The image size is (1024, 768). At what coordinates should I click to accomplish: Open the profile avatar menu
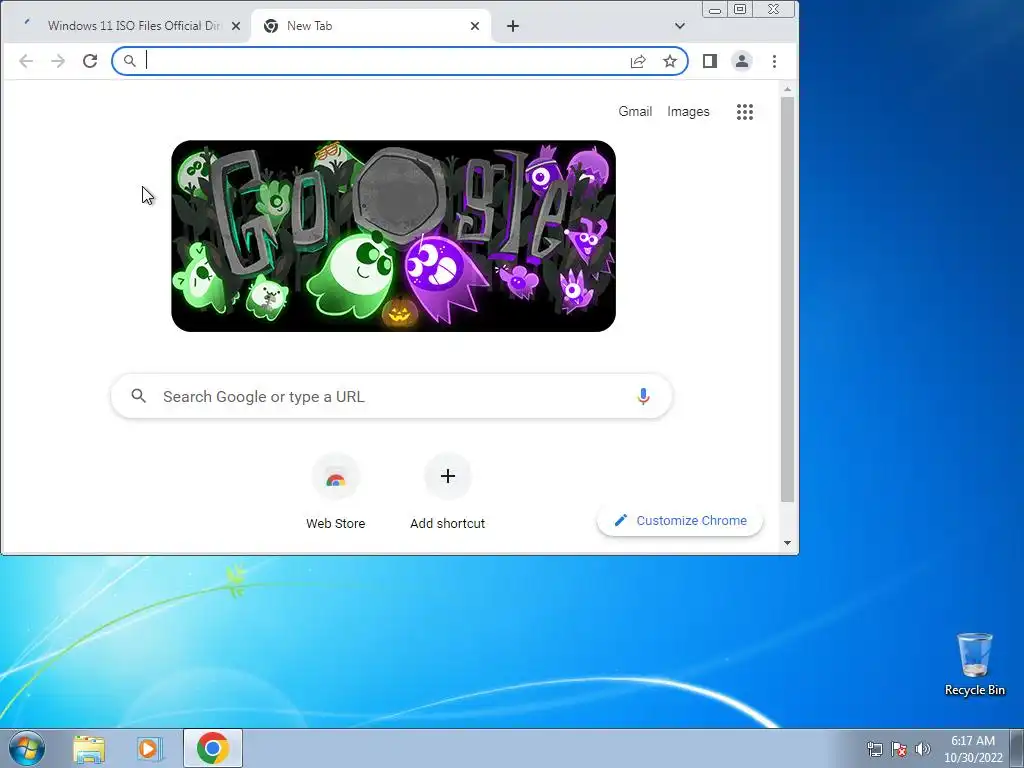(x=742, y=61)
